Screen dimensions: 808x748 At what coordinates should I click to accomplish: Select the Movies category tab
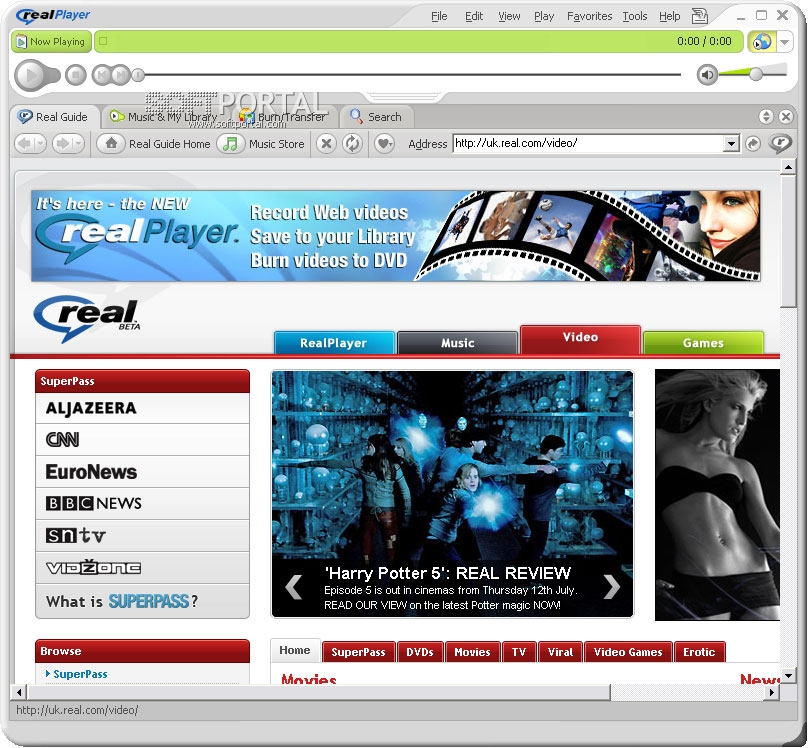click(x=472, y=652)
